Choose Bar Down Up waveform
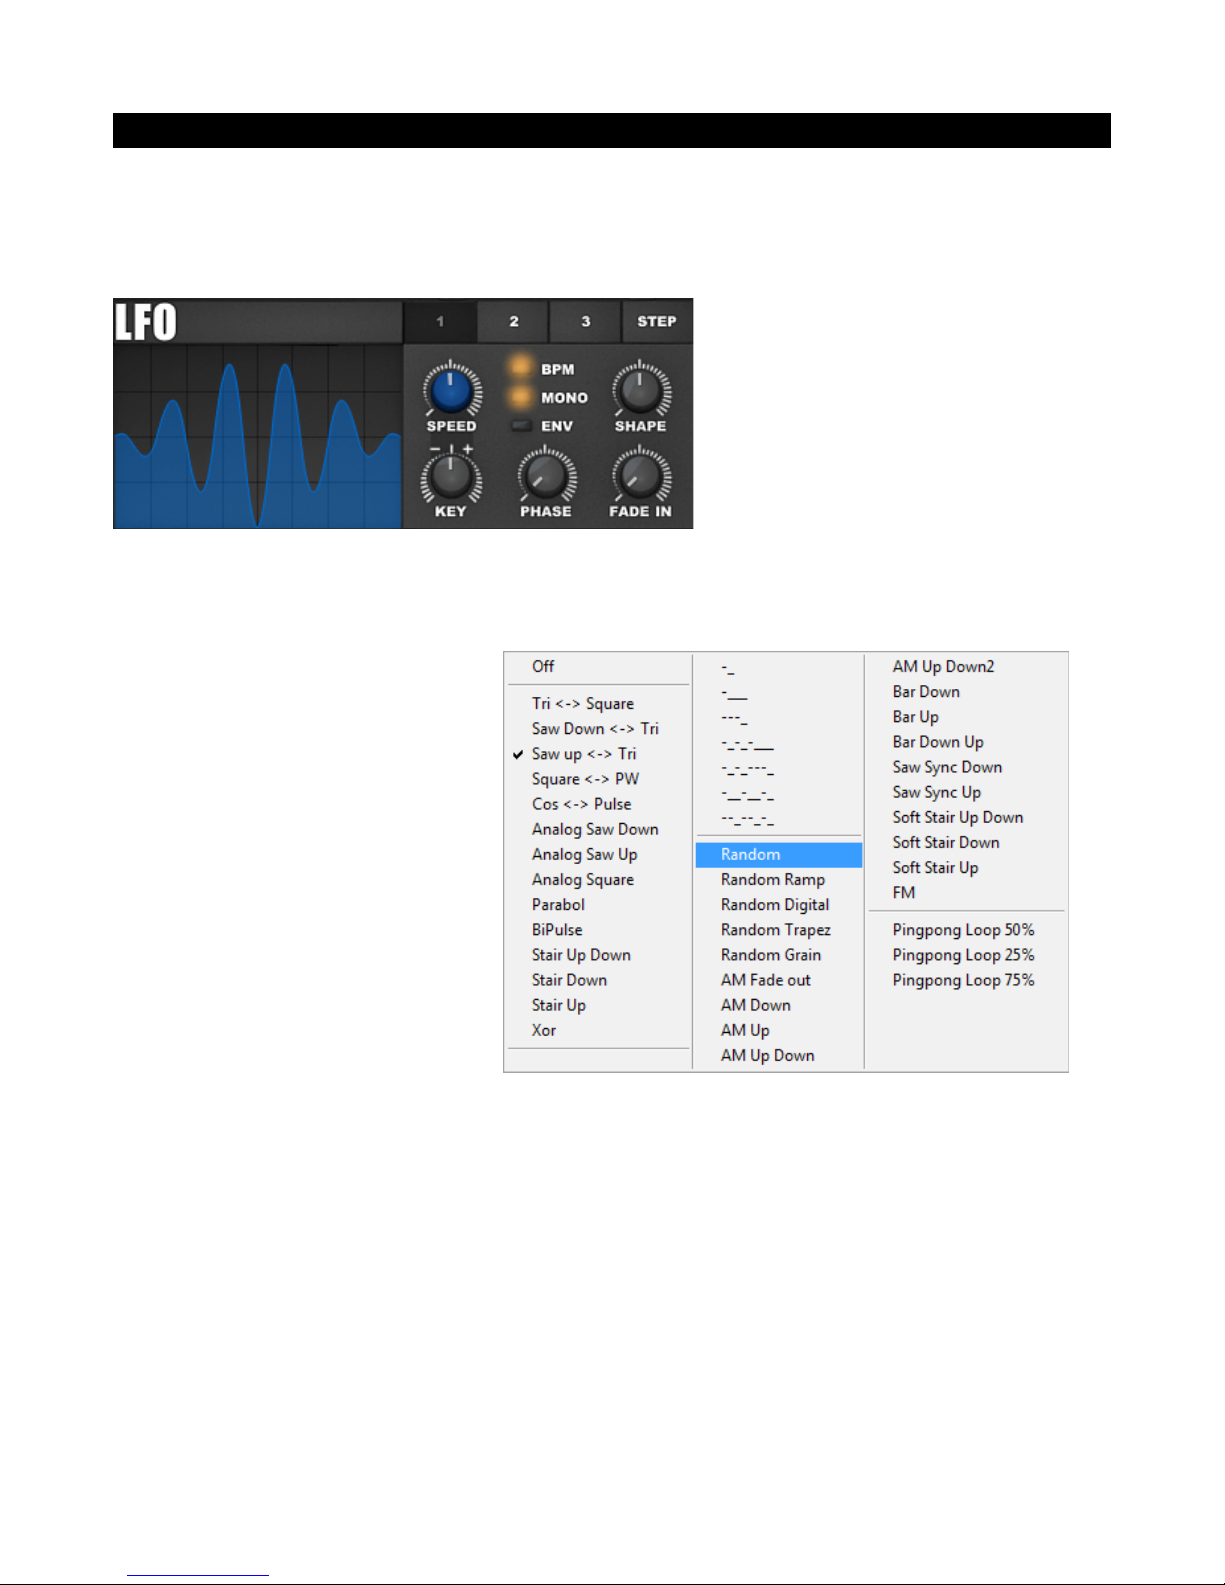The width and height of the screenshot is (1225, 1585). click(938, 742)
